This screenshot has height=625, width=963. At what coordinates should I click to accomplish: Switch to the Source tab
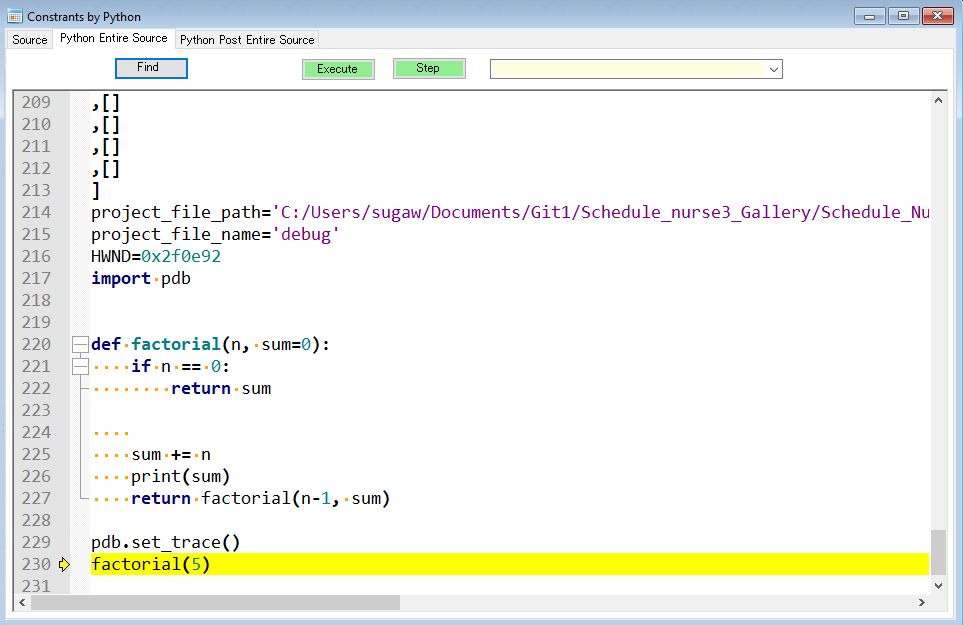point(29,39)
